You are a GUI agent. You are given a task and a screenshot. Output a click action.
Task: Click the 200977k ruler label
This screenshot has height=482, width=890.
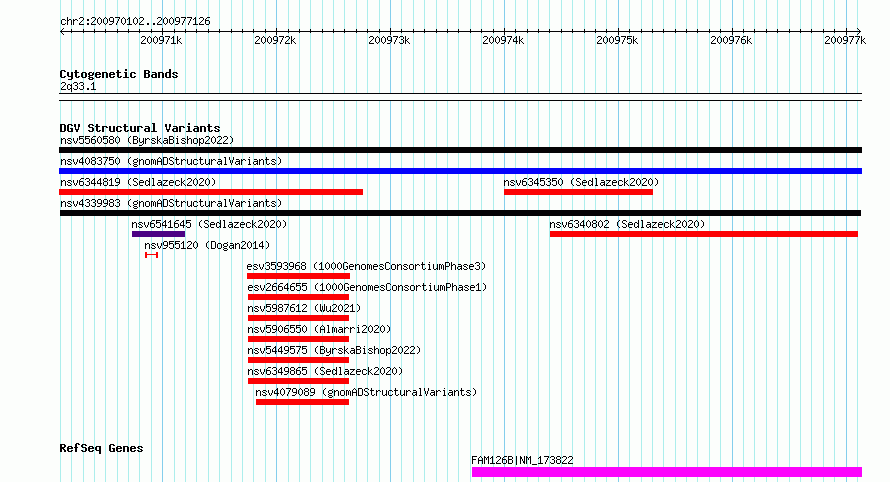click(845, 40)
